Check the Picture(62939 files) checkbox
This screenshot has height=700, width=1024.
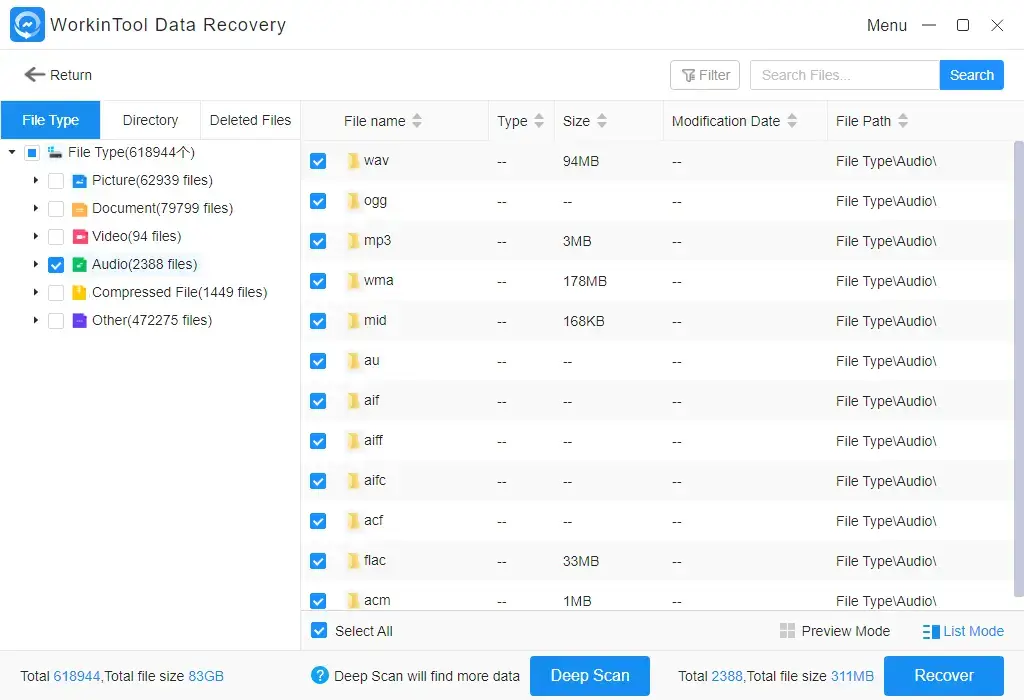coord(56,181)
